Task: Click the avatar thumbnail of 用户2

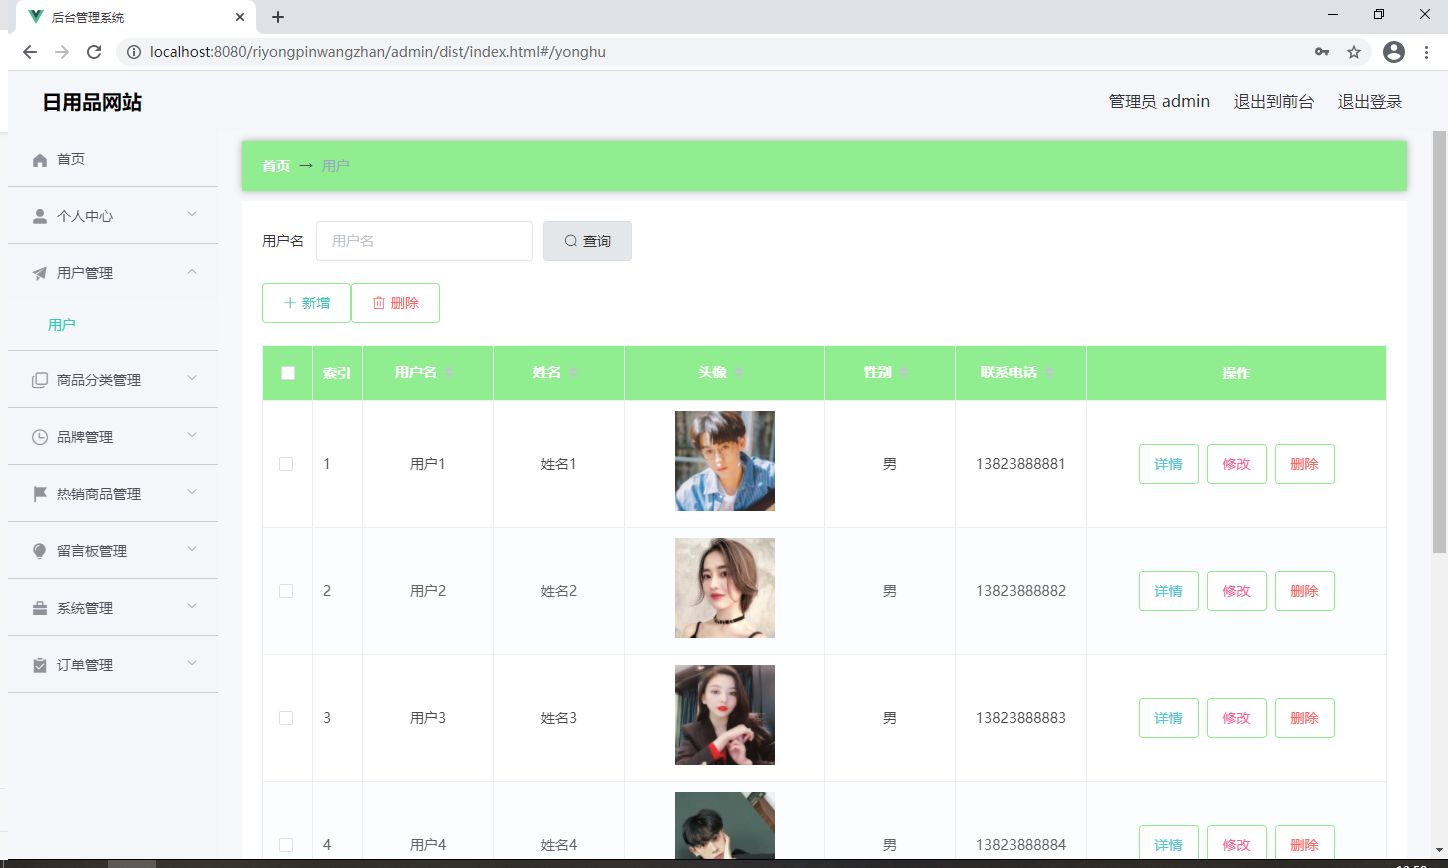Action: tap(725, 588)
